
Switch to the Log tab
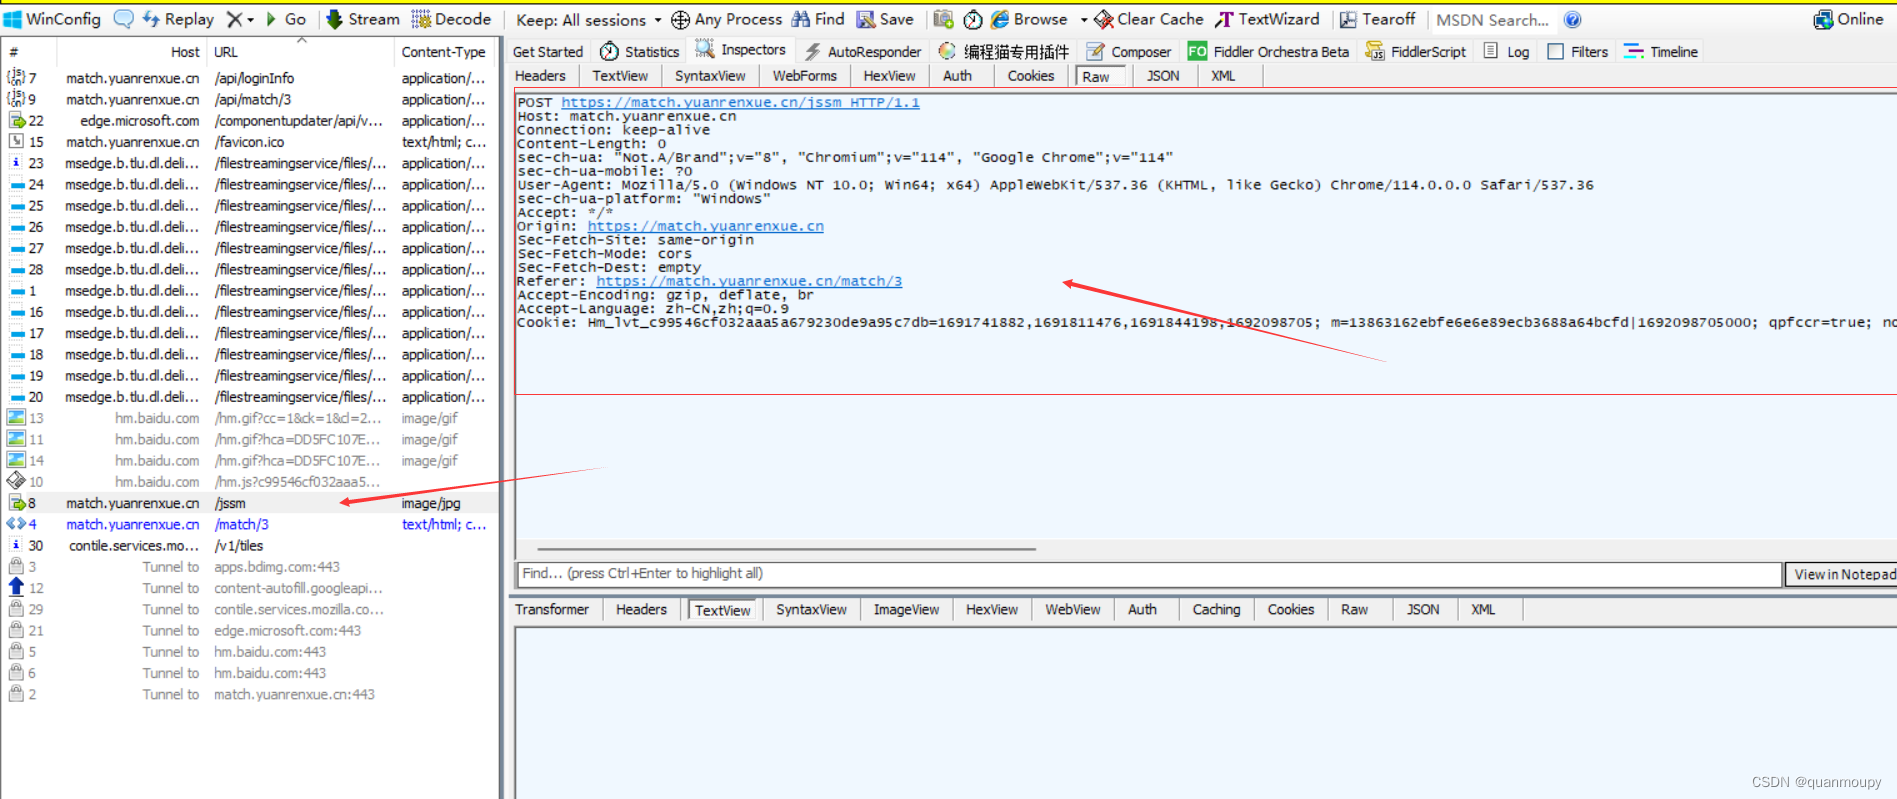[x=1506, y=52]
